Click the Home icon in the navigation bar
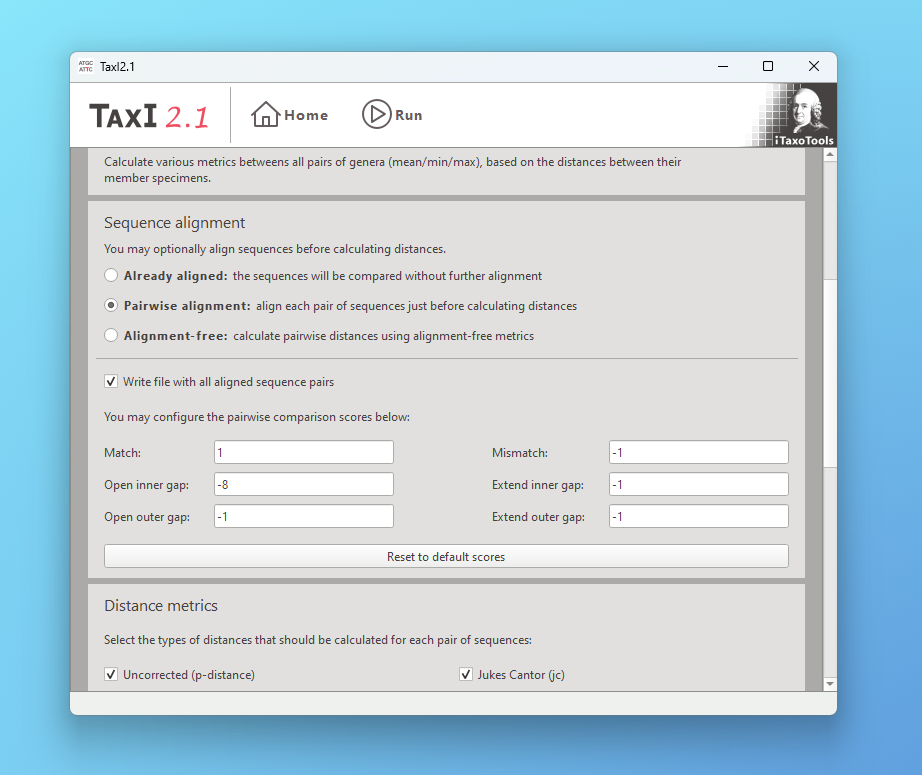The image size is (922, 775). 264,114
